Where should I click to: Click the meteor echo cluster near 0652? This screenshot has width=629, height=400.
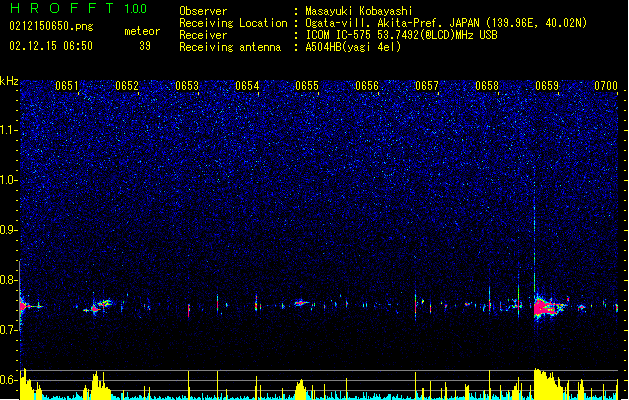point(97,307)
